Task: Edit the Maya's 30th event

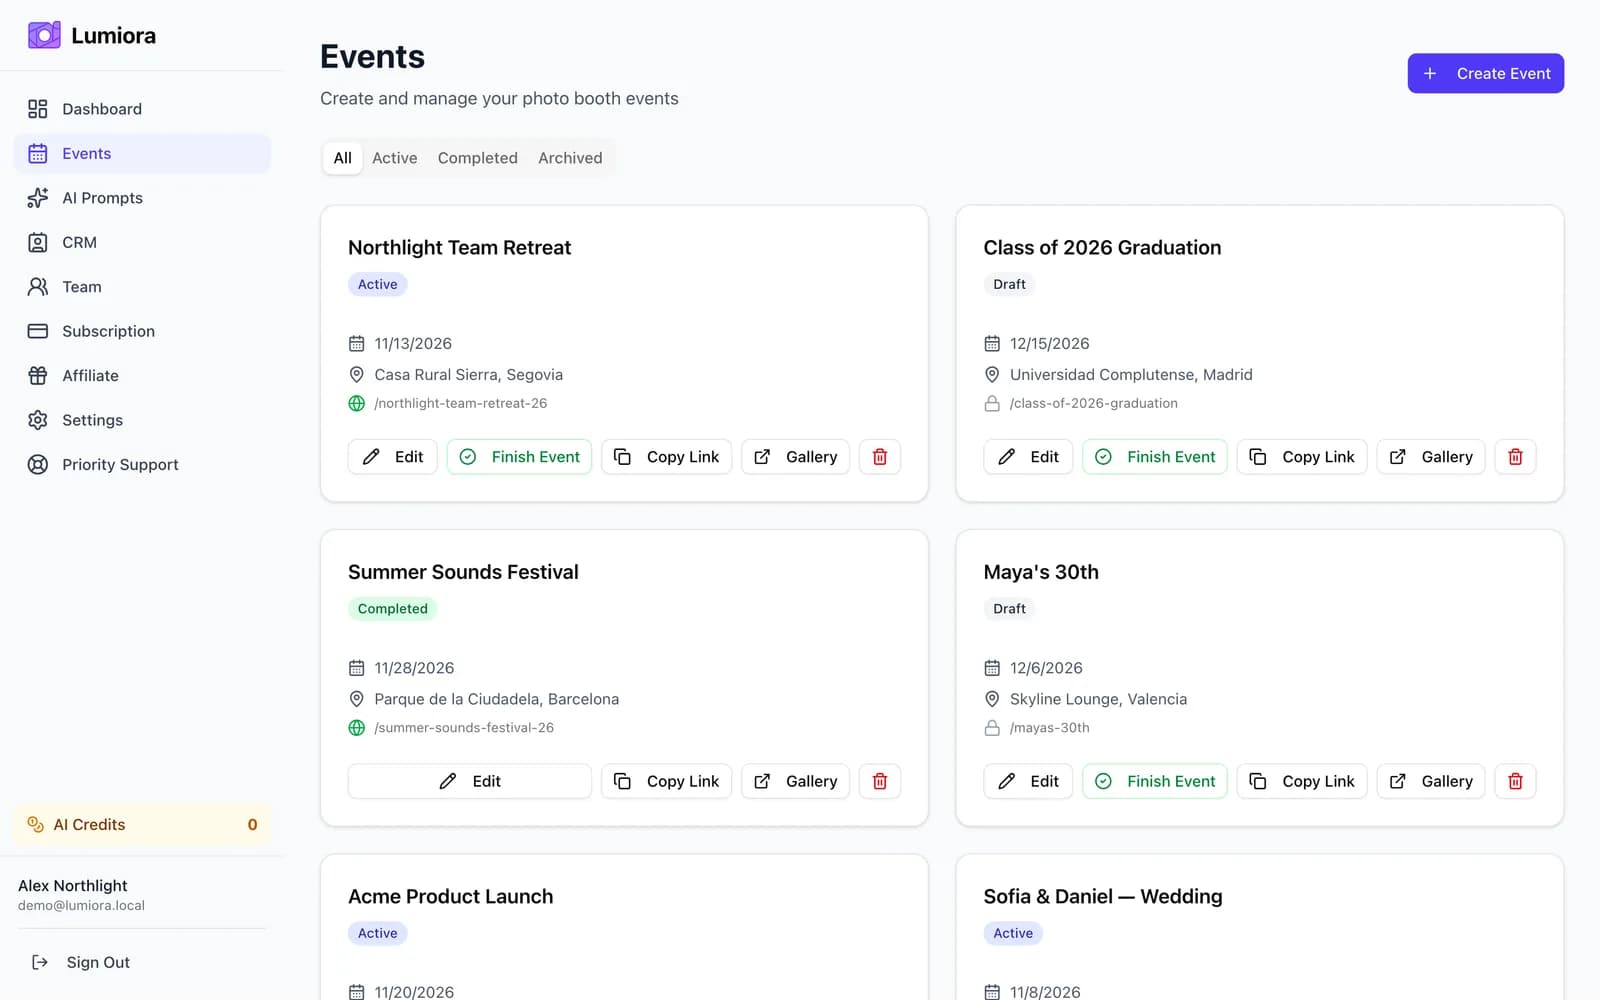Action: [x=1028, y=781]
